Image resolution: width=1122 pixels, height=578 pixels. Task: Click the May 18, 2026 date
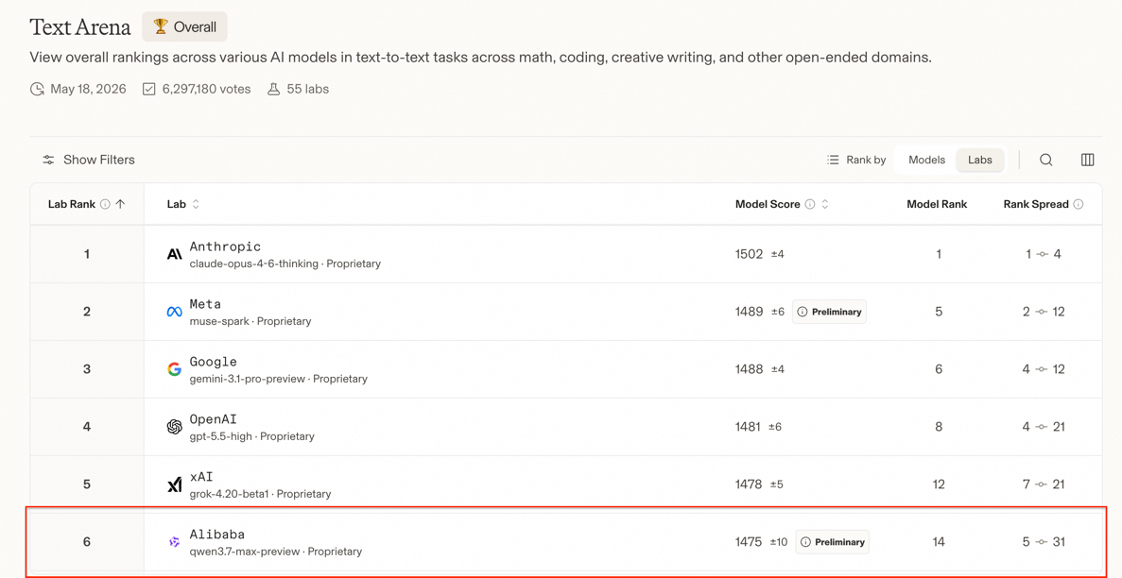88,89
